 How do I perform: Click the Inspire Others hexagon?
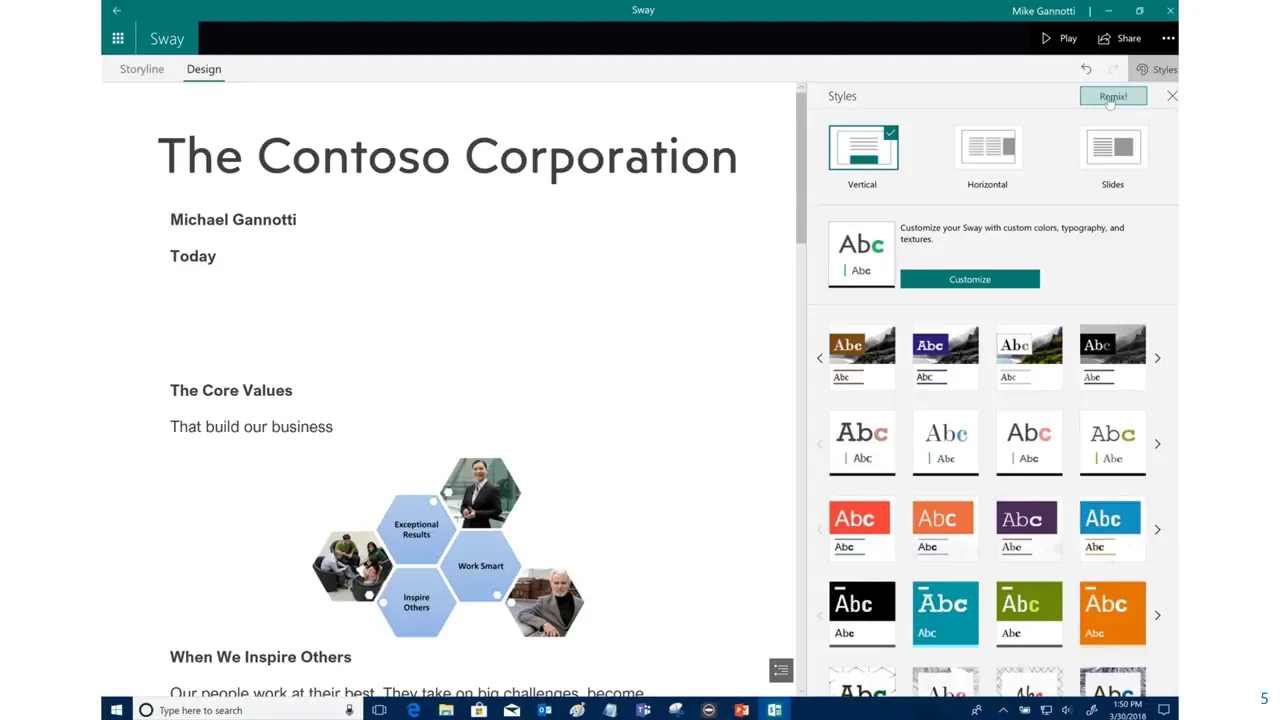[416, 602]
